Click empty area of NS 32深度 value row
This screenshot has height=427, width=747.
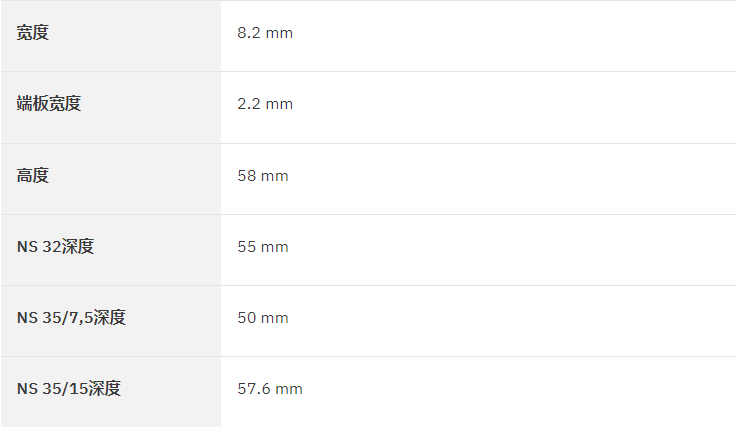[x=515, y=250]
